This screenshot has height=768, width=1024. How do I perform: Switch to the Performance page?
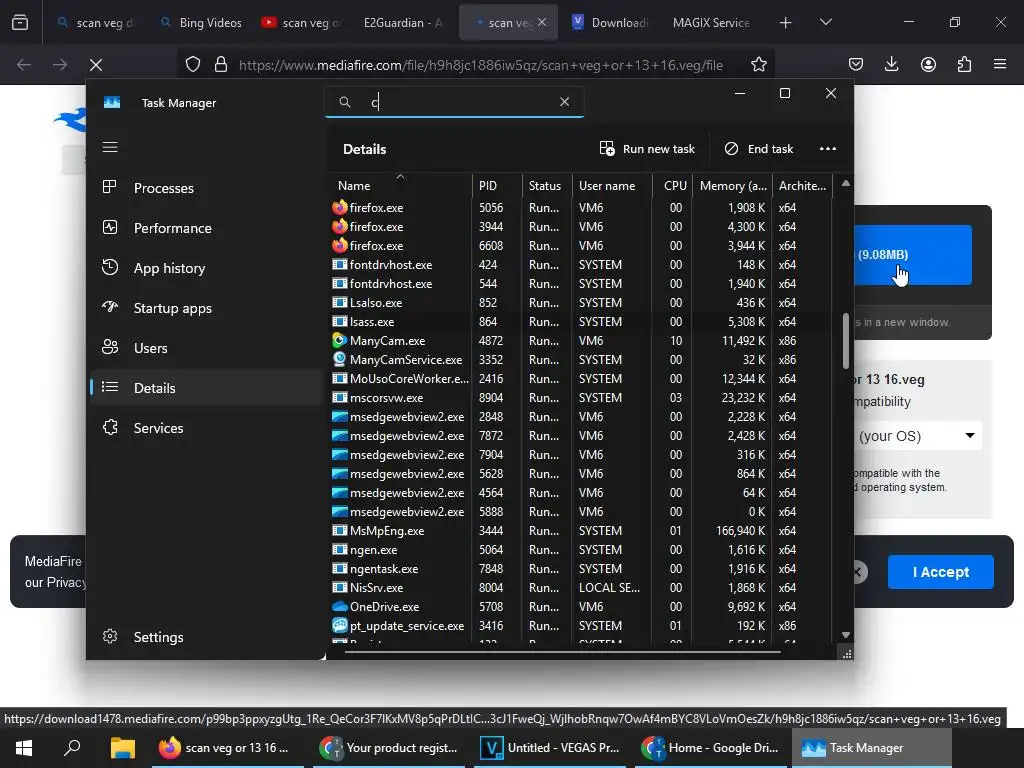[x=206, y=228]
